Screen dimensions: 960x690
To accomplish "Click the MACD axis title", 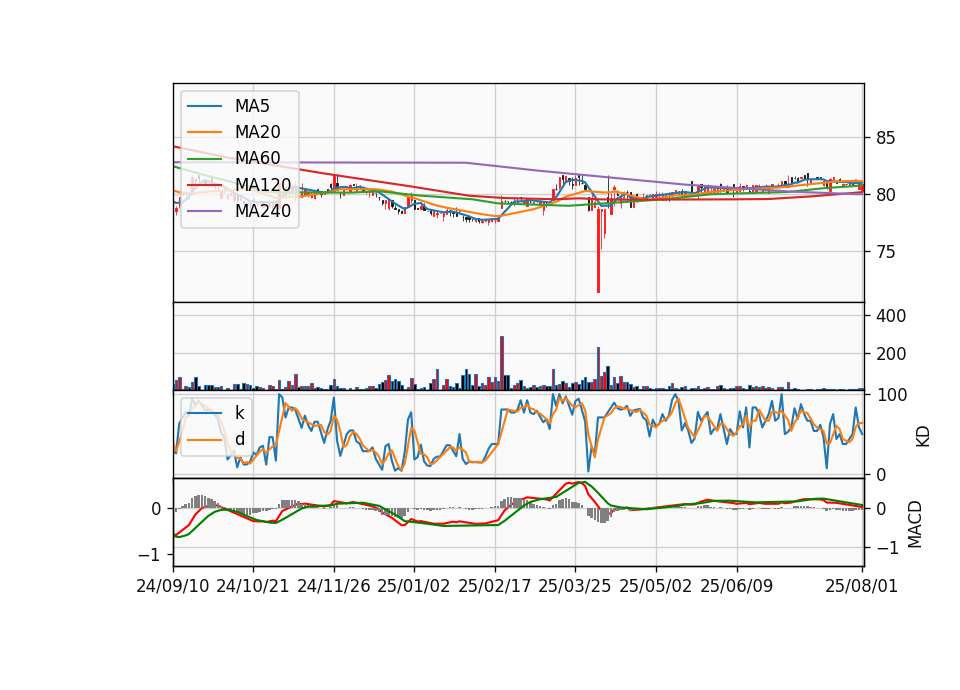I will [915, 524].
